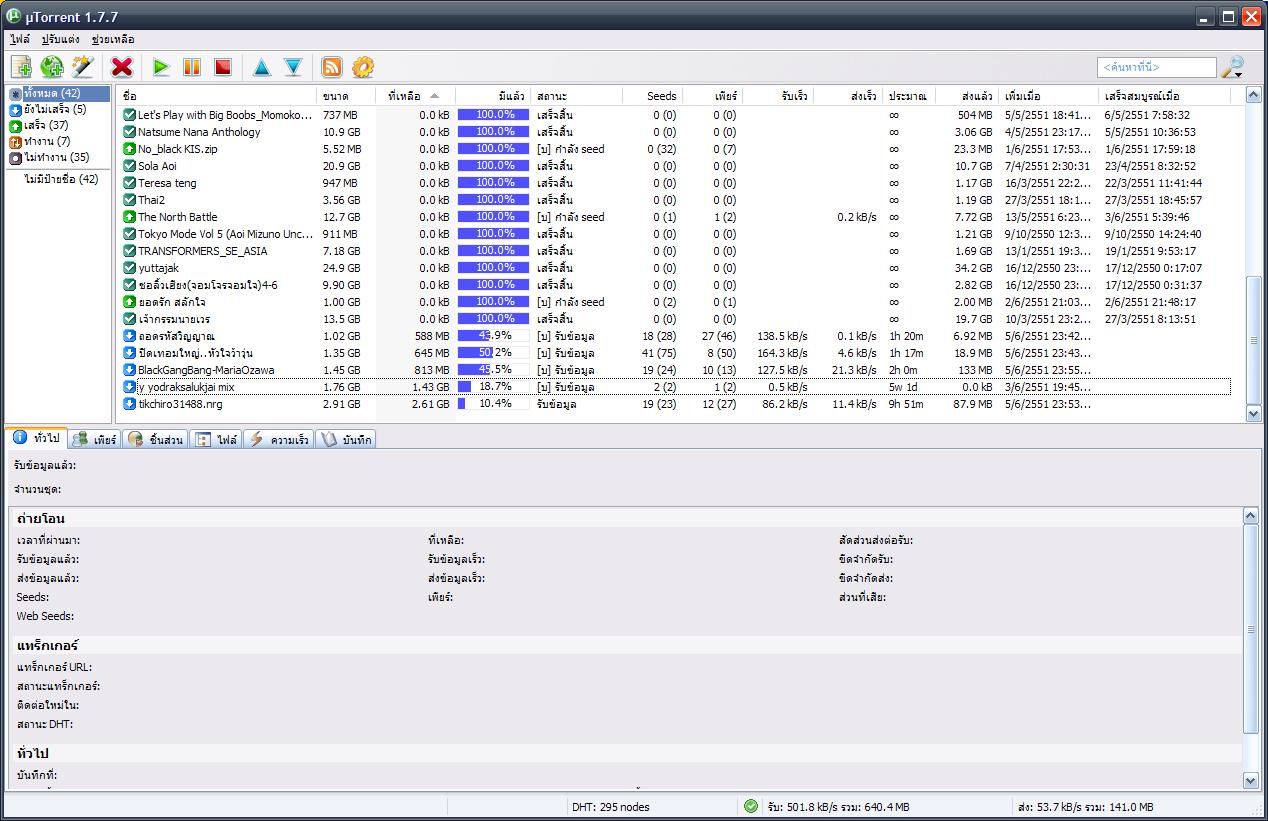The image size is (1268, 821).
Task: Switch to the ชิ้นส่วน details tab
Action: tap(155, 439)
